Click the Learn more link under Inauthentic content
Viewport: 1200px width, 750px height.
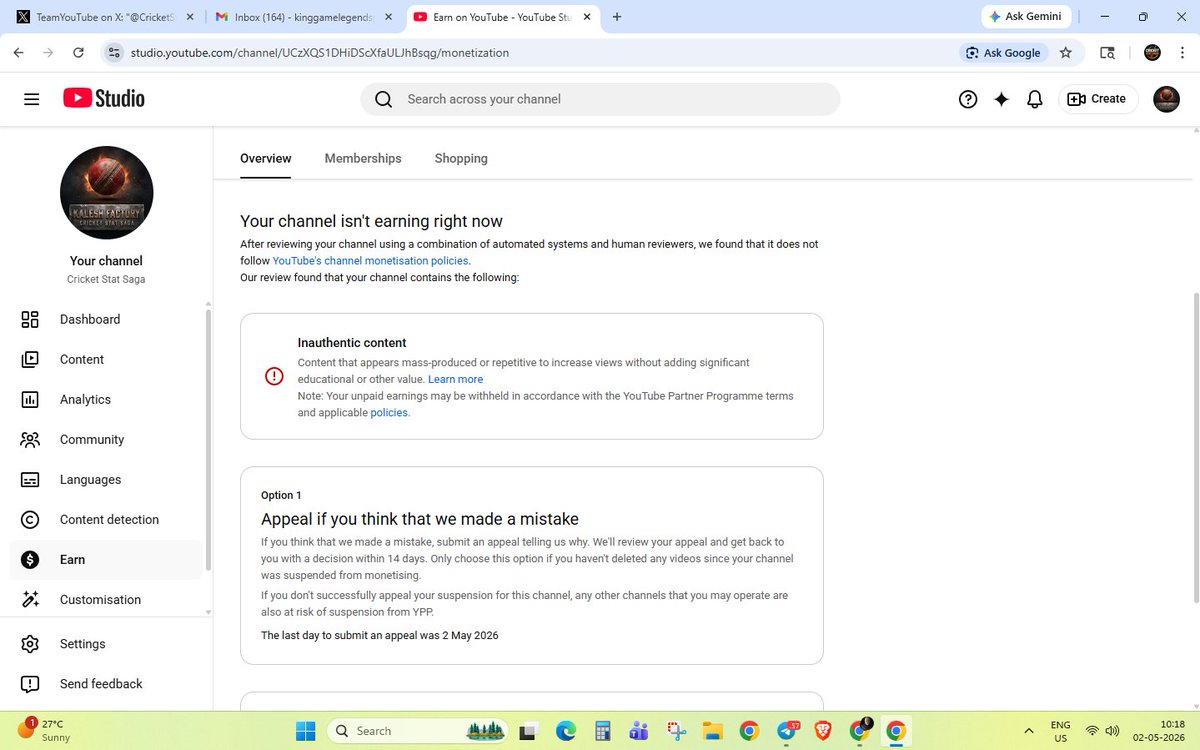tap(455, 379)
